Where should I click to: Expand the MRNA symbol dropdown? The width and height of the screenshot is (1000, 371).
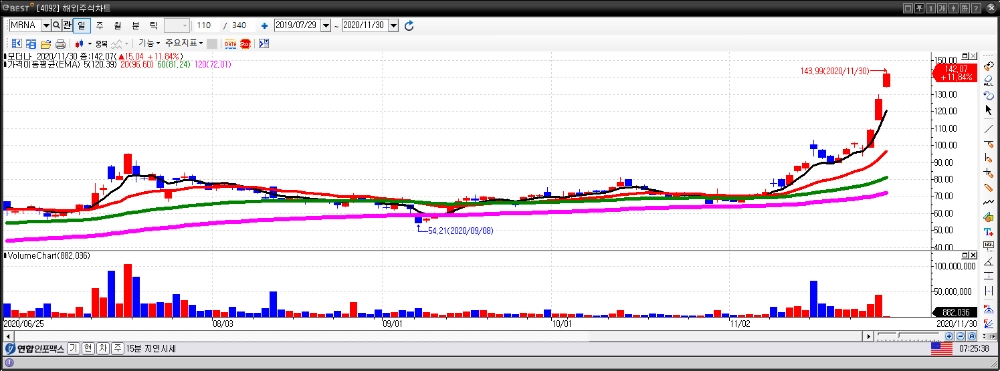46,25
